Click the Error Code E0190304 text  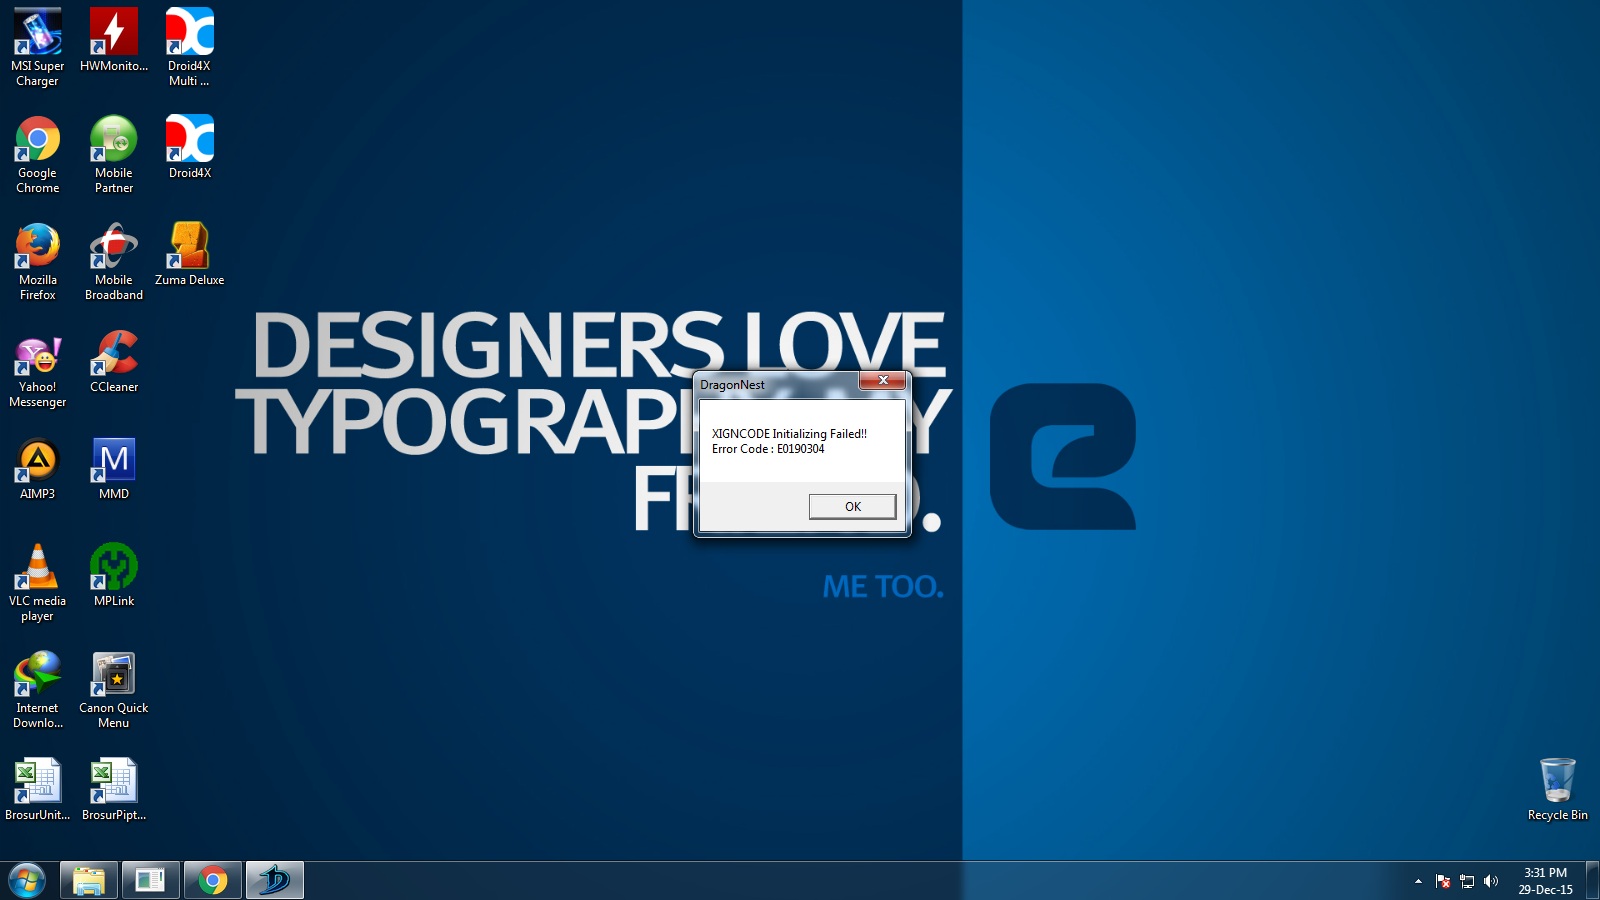[x=768, y=449]
